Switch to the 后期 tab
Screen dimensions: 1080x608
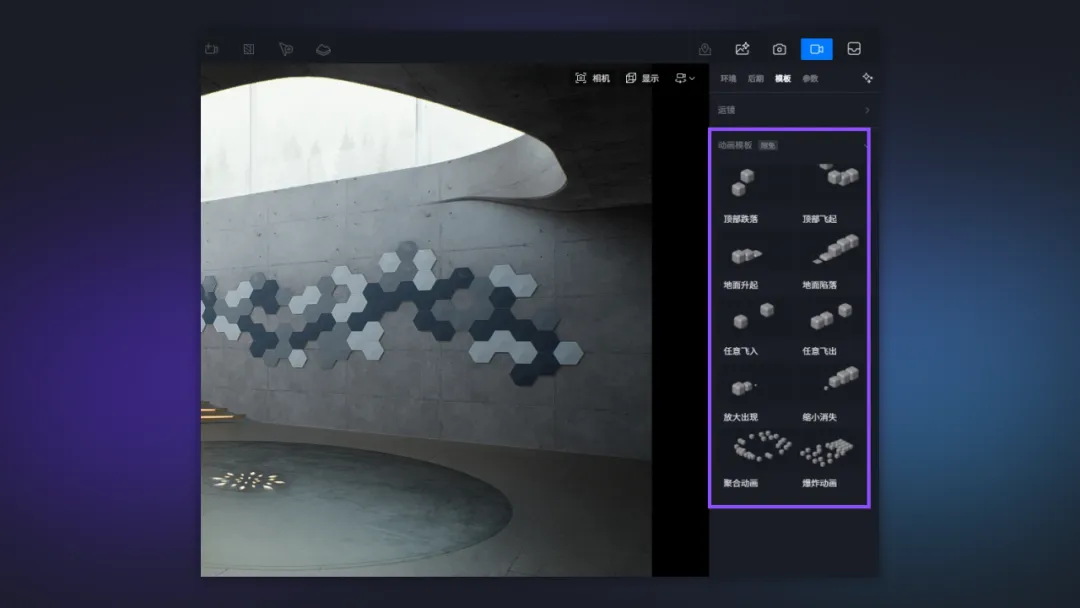(x=755, y=78)
